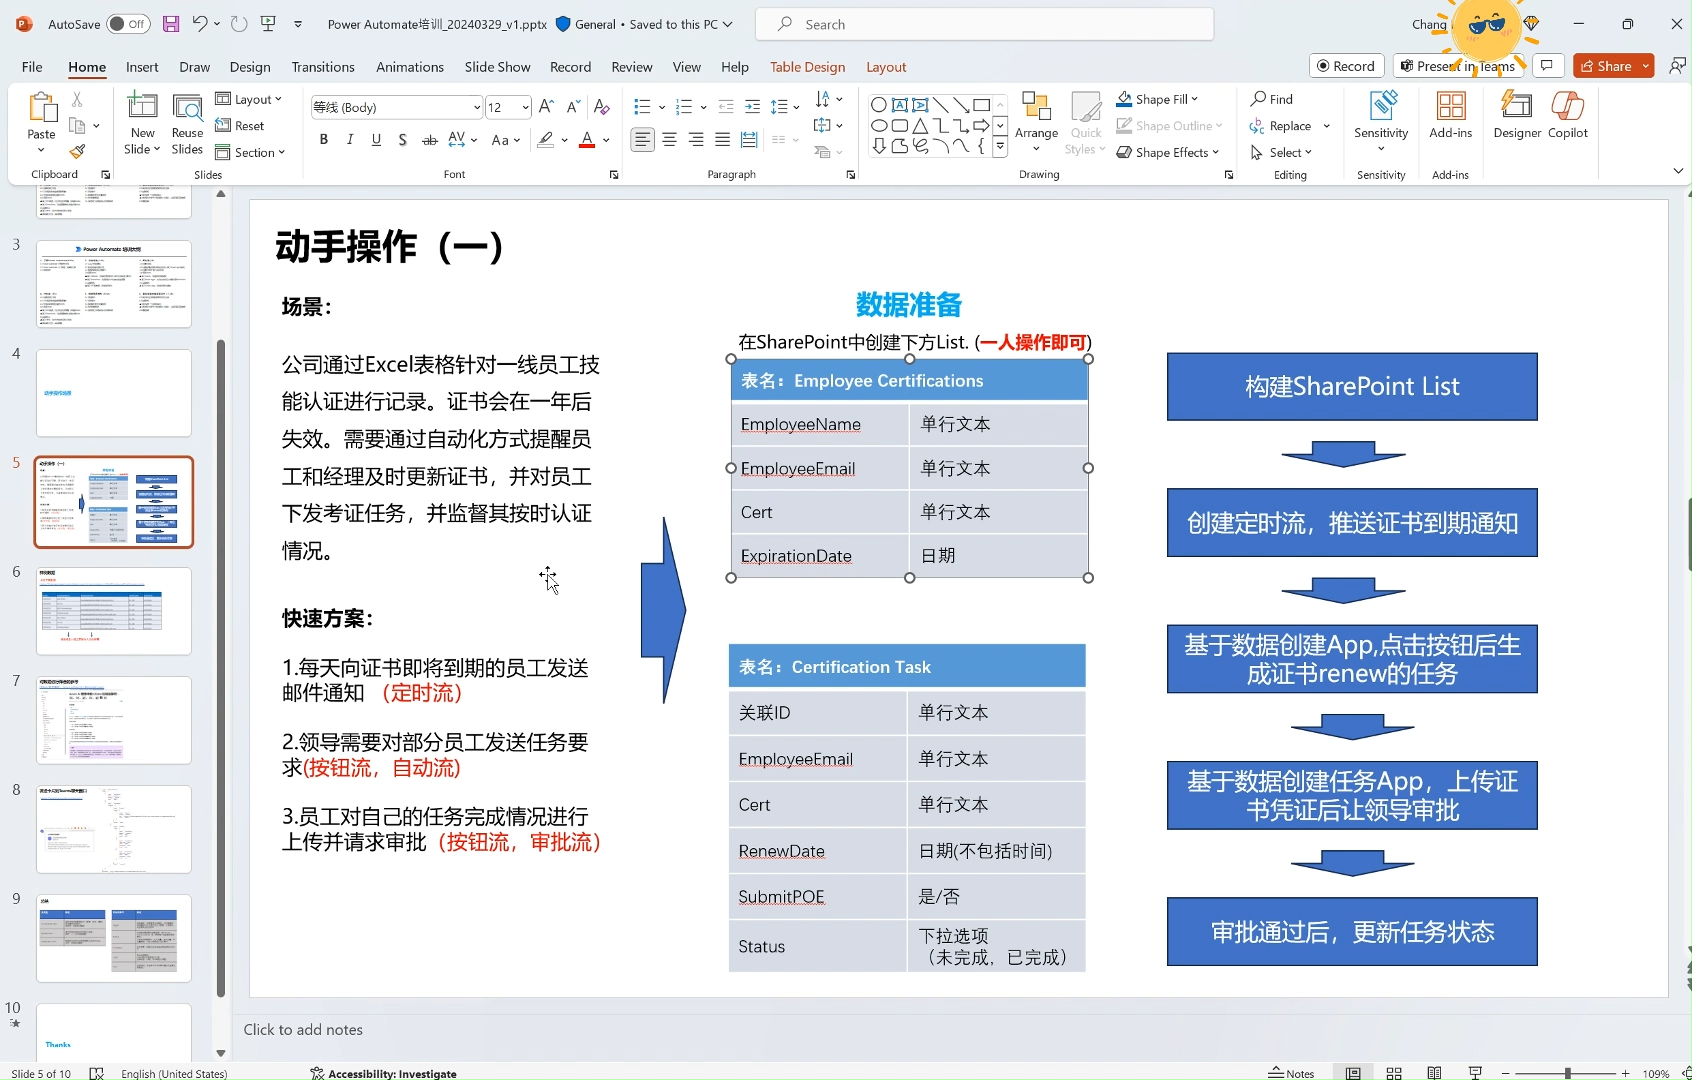
Task: Click the Share button
Action: tap(1612, 66)
